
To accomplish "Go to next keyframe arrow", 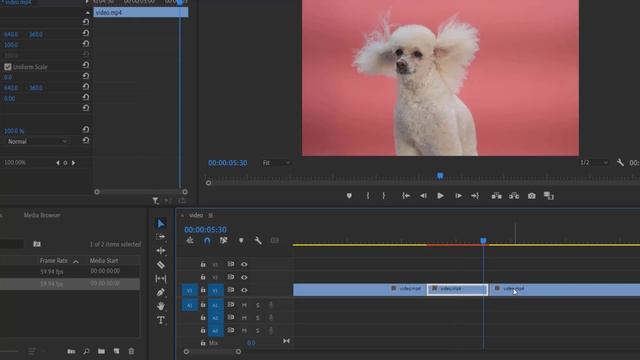I will pos(73,163).
